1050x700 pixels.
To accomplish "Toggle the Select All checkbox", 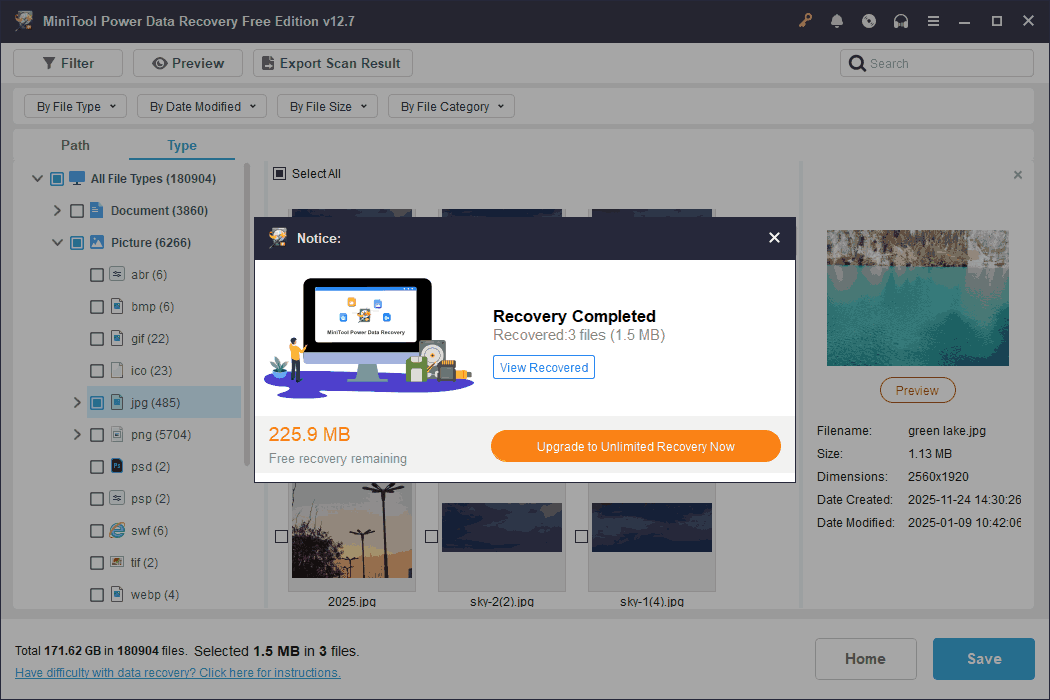I will (x=280, y=174).
